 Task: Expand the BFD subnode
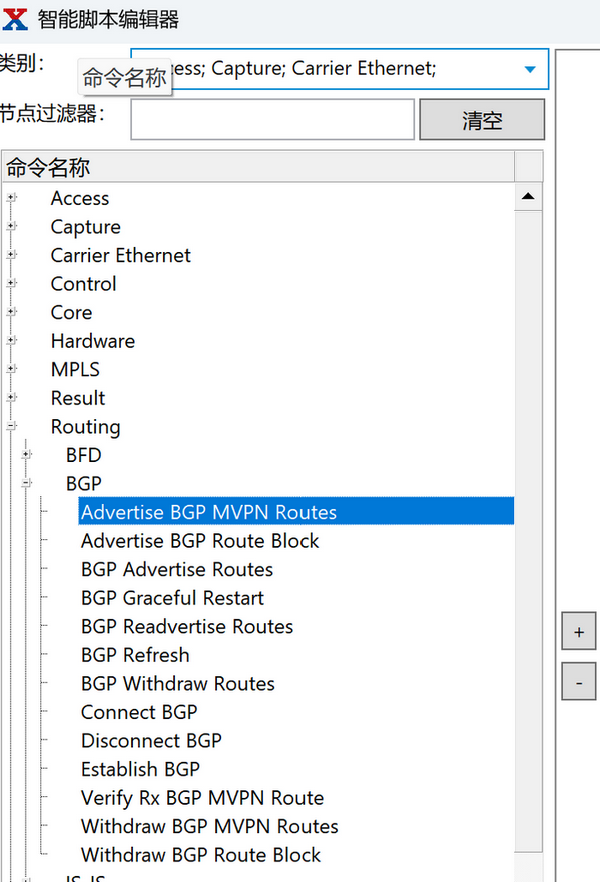tap(27, 455)
